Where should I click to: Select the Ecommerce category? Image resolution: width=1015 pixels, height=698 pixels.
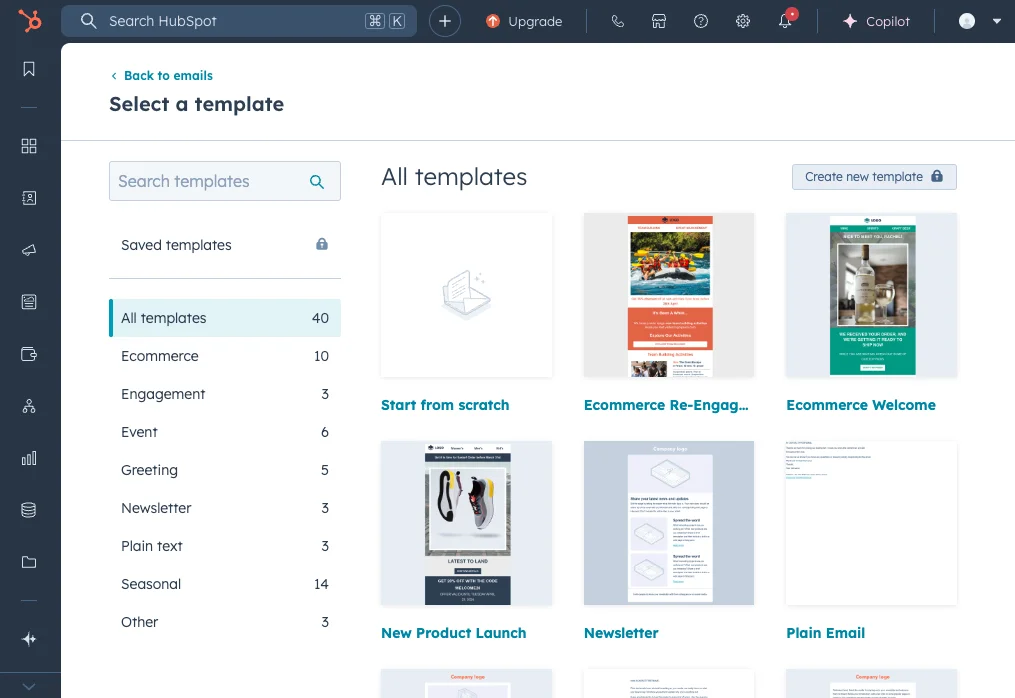point(225,356)
